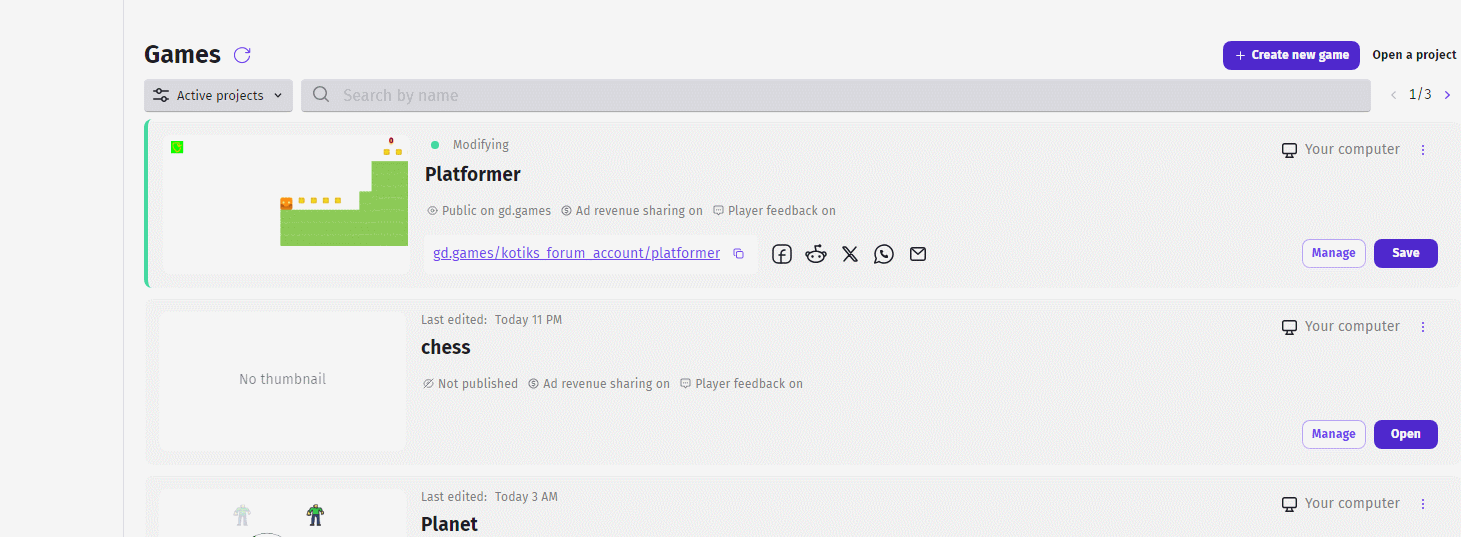
Task: Manage the Platformer game
Action: click(1333, 253)
